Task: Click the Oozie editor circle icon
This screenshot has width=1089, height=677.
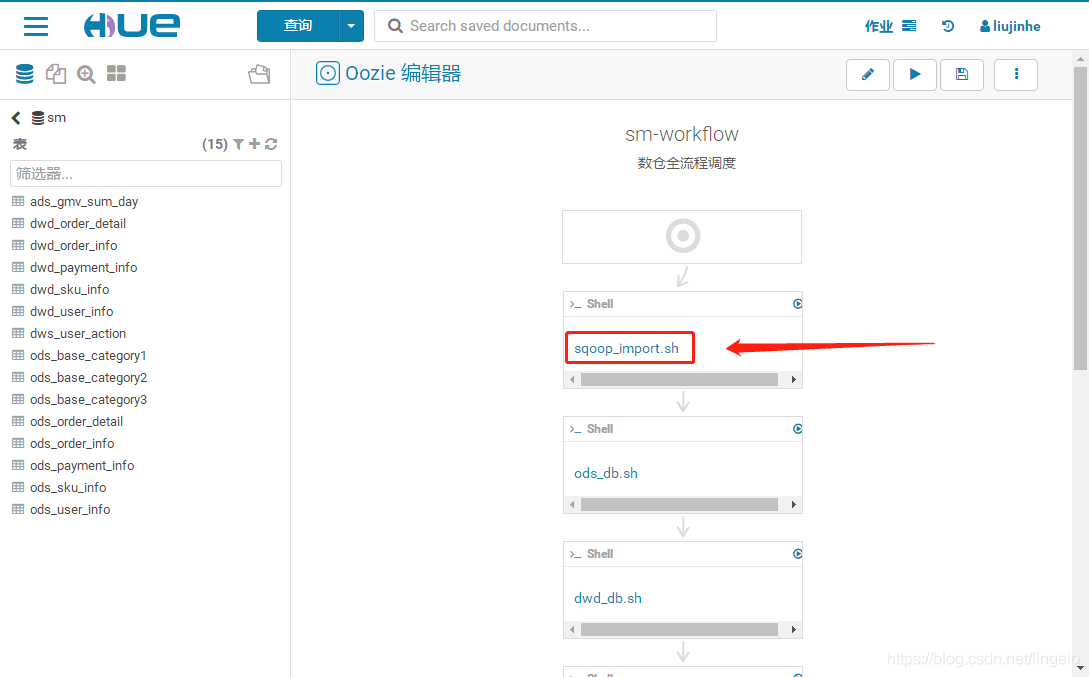Action: point(328,73)
